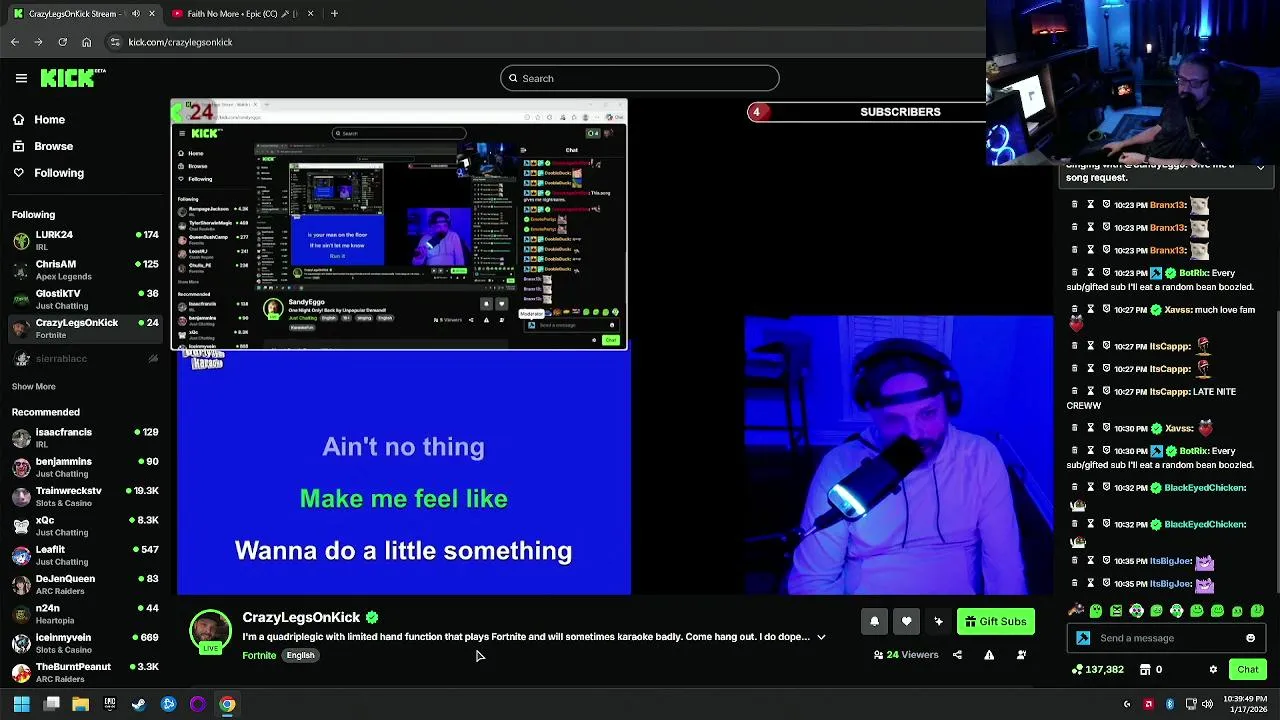Open LURK24 channel in Following

click(84, 240)
